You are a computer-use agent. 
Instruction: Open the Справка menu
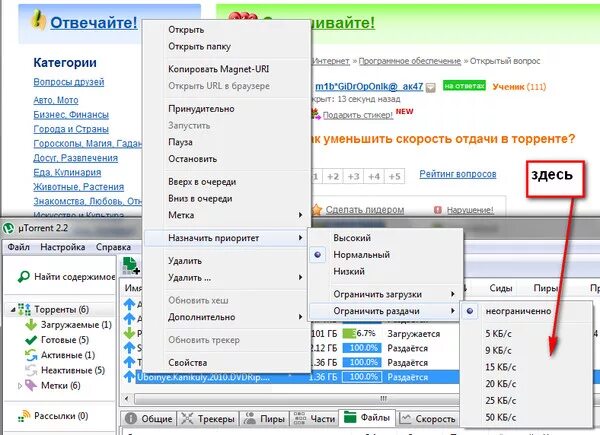point(113,247)
